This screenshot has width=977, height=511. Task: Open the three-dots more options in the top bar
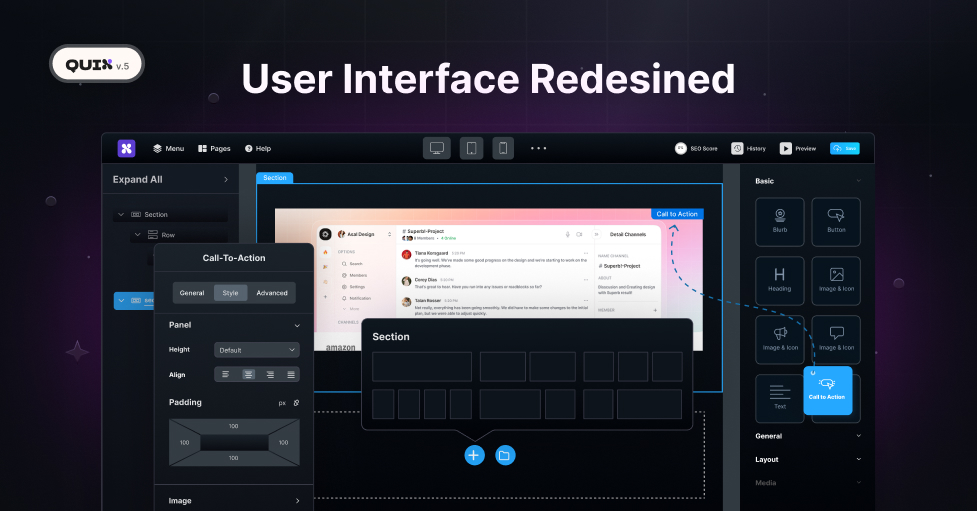click(x=538, y=148)
